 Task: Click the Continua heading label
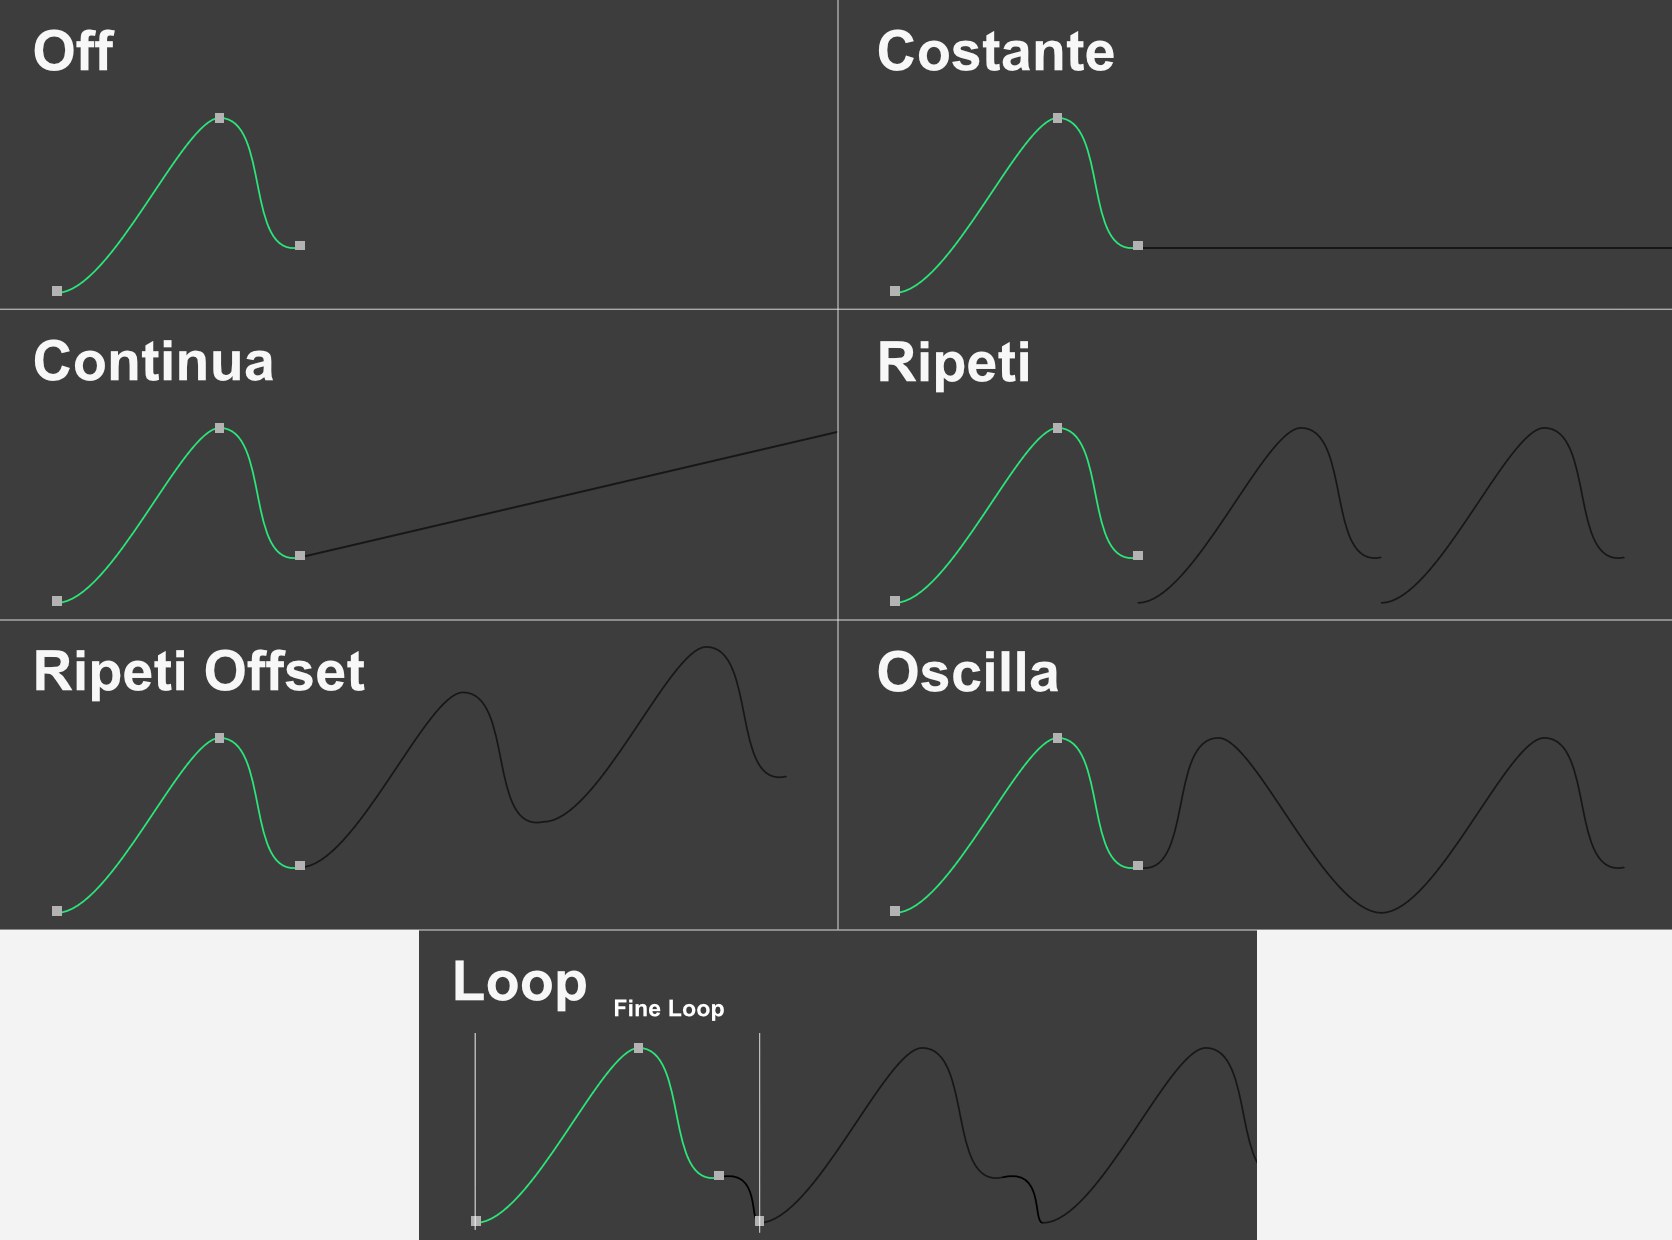coord(153,361)
